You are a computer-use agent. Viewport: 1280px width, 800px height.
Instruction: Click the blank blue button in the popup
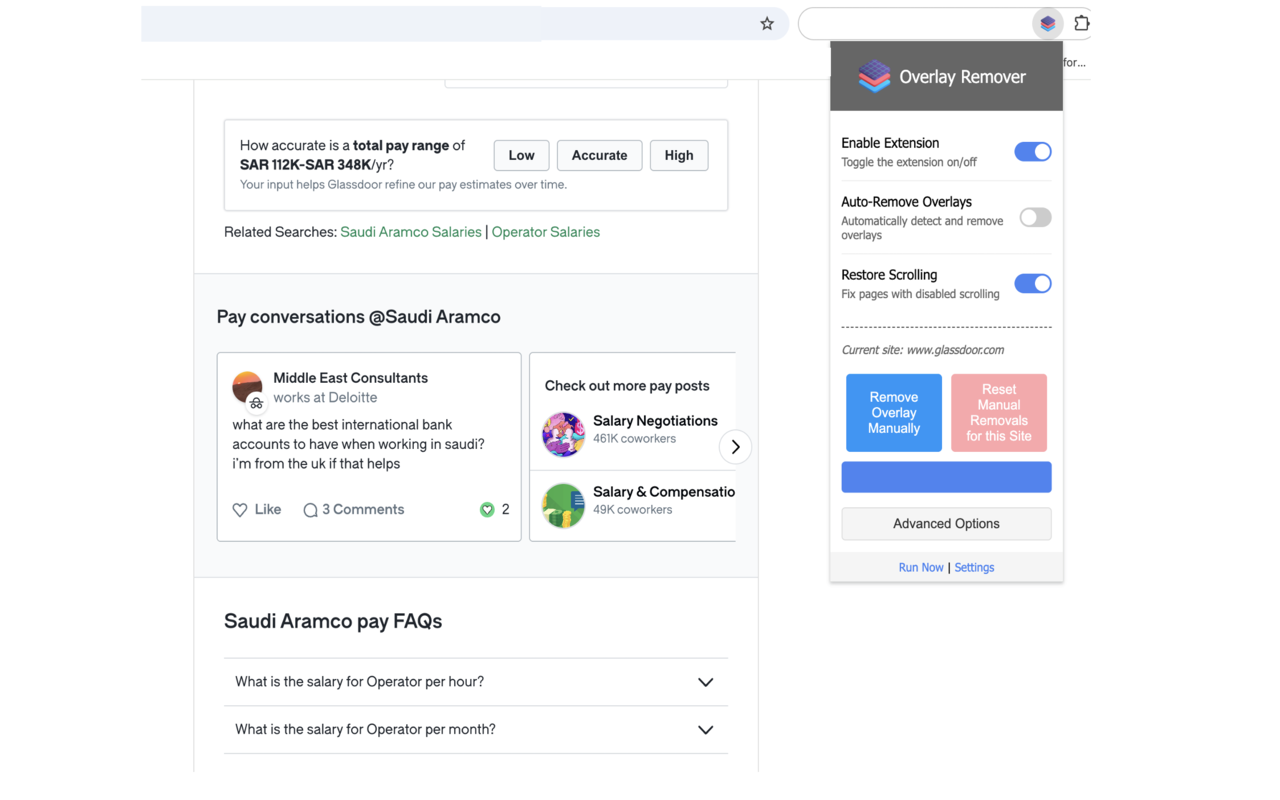[x=946, y=477]
